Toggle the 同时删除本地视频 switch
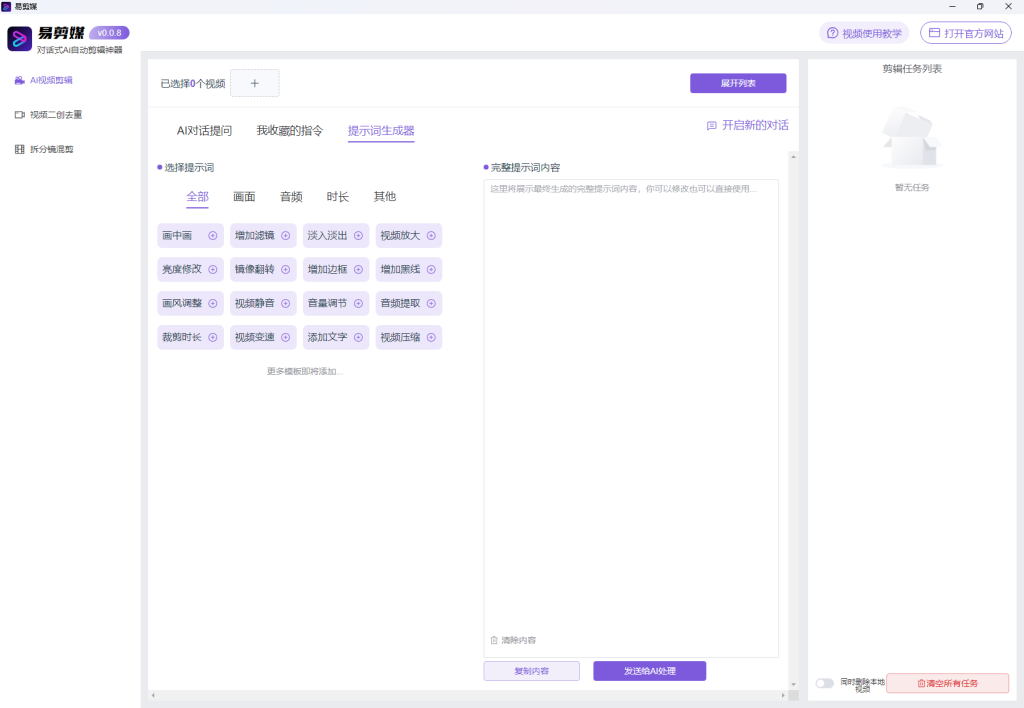 (x=824, y=683)
